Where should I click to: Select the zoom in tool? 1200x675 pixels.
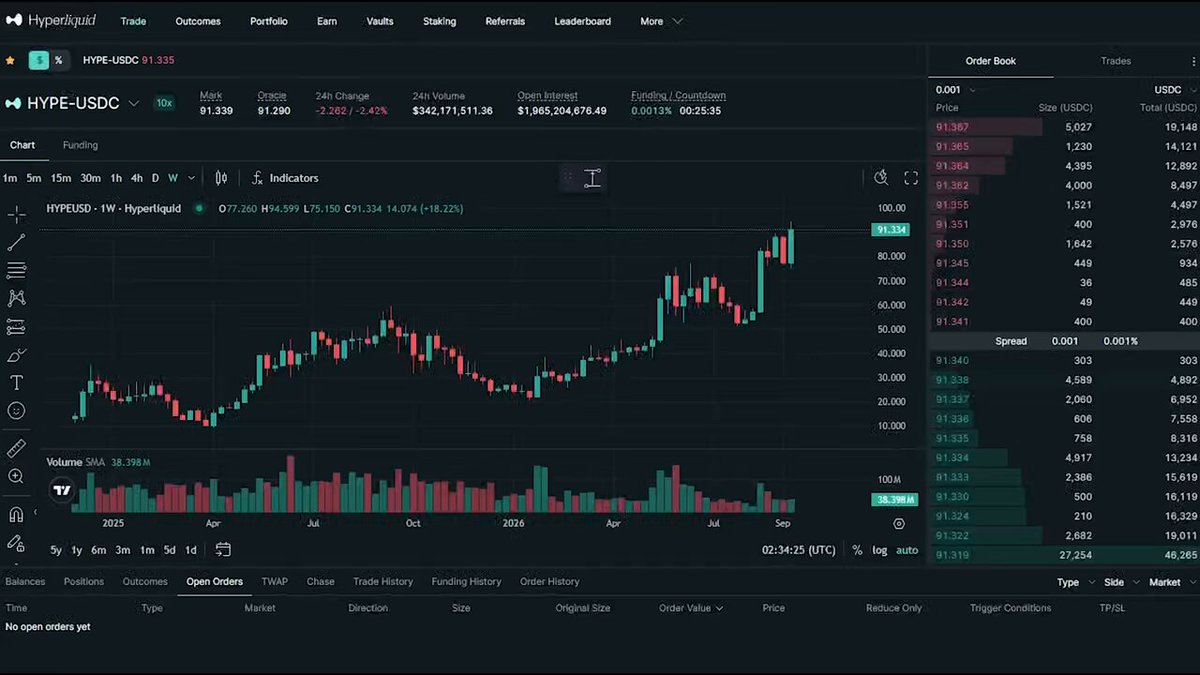click(x=17, y=476)
